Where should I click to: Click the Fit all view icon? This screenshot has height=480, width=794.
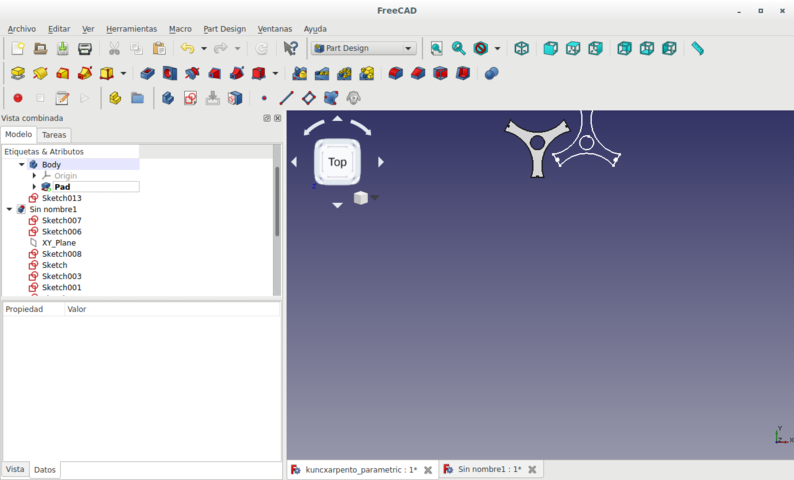click(x=436, y=49)
